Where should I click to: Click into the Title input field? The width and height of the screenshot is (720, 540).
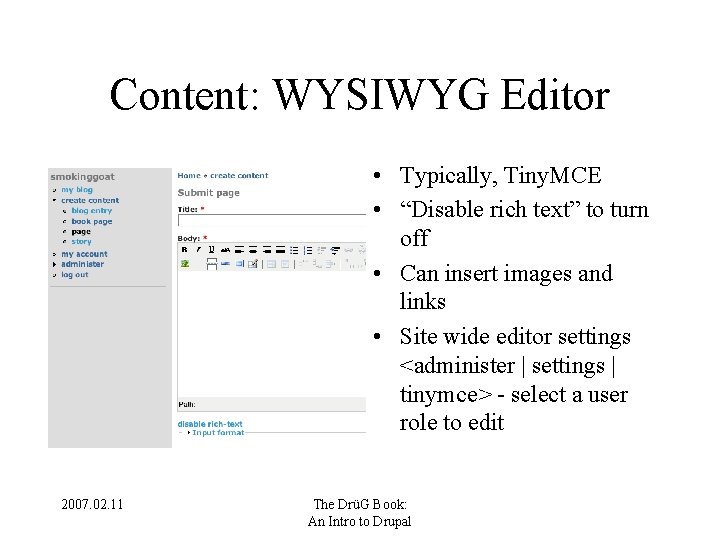272,221
